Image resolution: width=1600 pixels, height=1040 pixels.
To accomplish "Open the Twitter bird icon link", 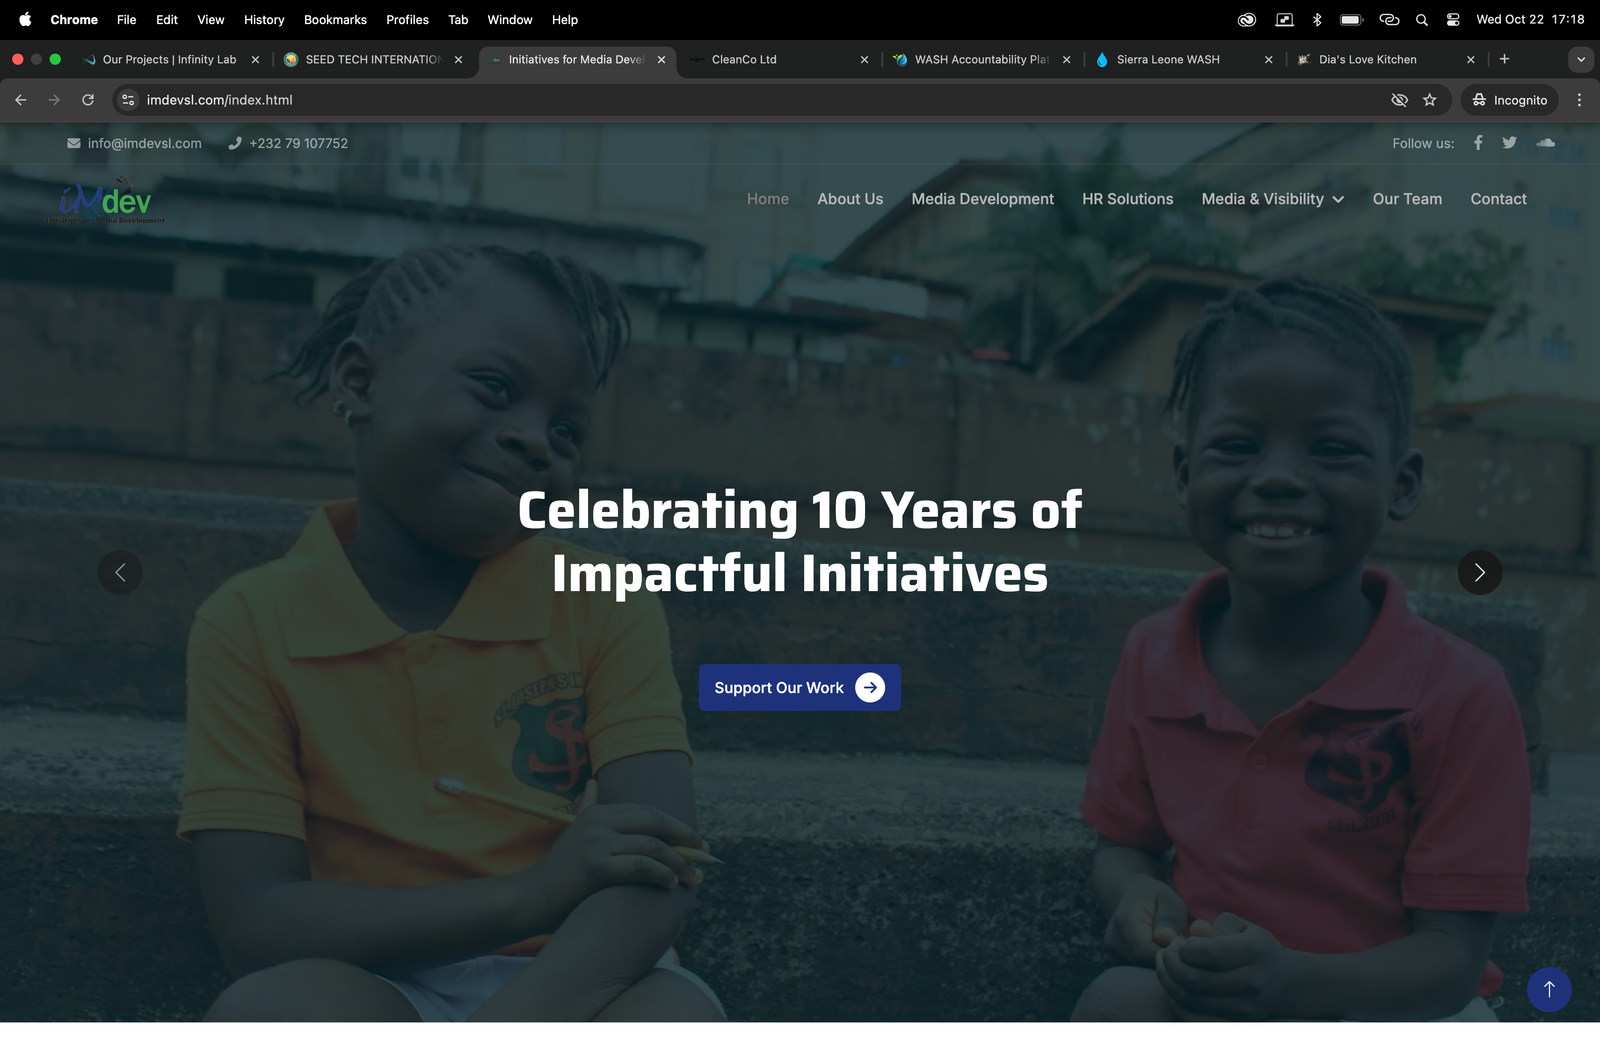I will 1509,143.
